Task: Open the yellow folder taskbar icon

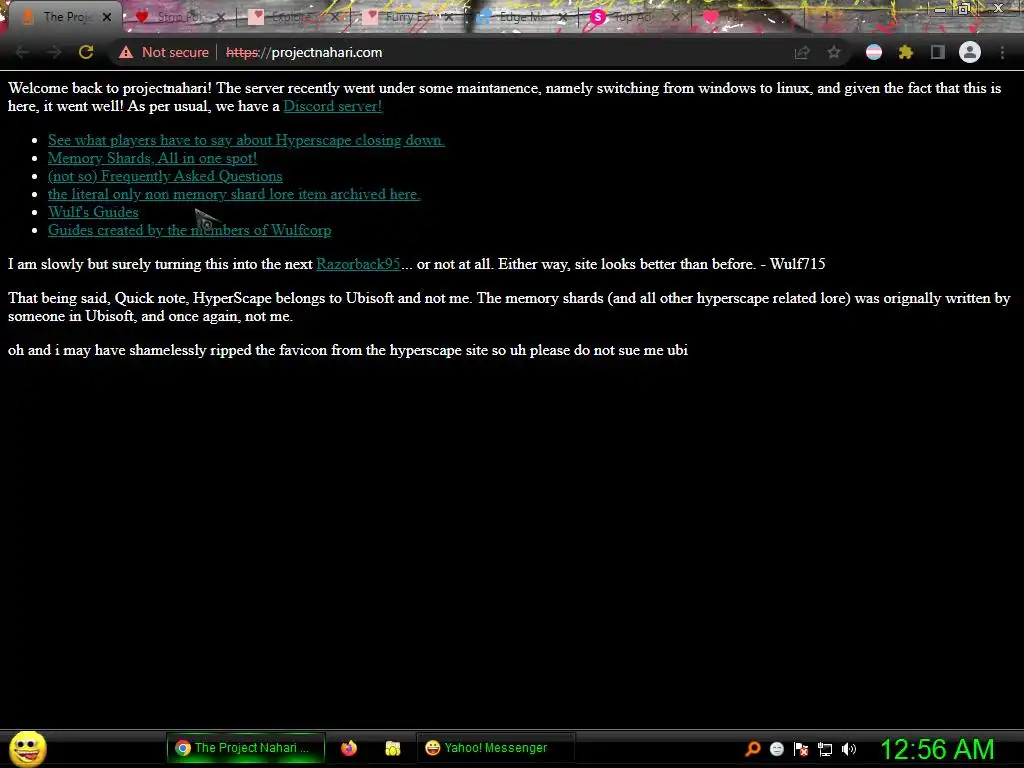Action: pos(392,748)
